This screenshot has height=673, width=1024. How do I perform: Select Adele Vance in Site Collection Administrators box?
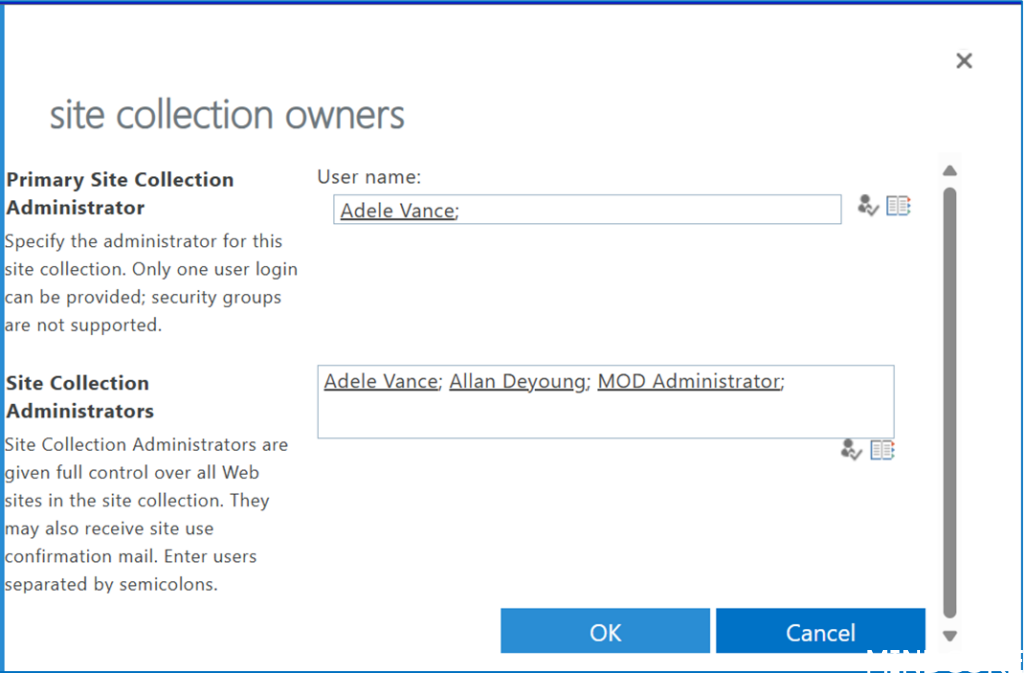[380, 381]
